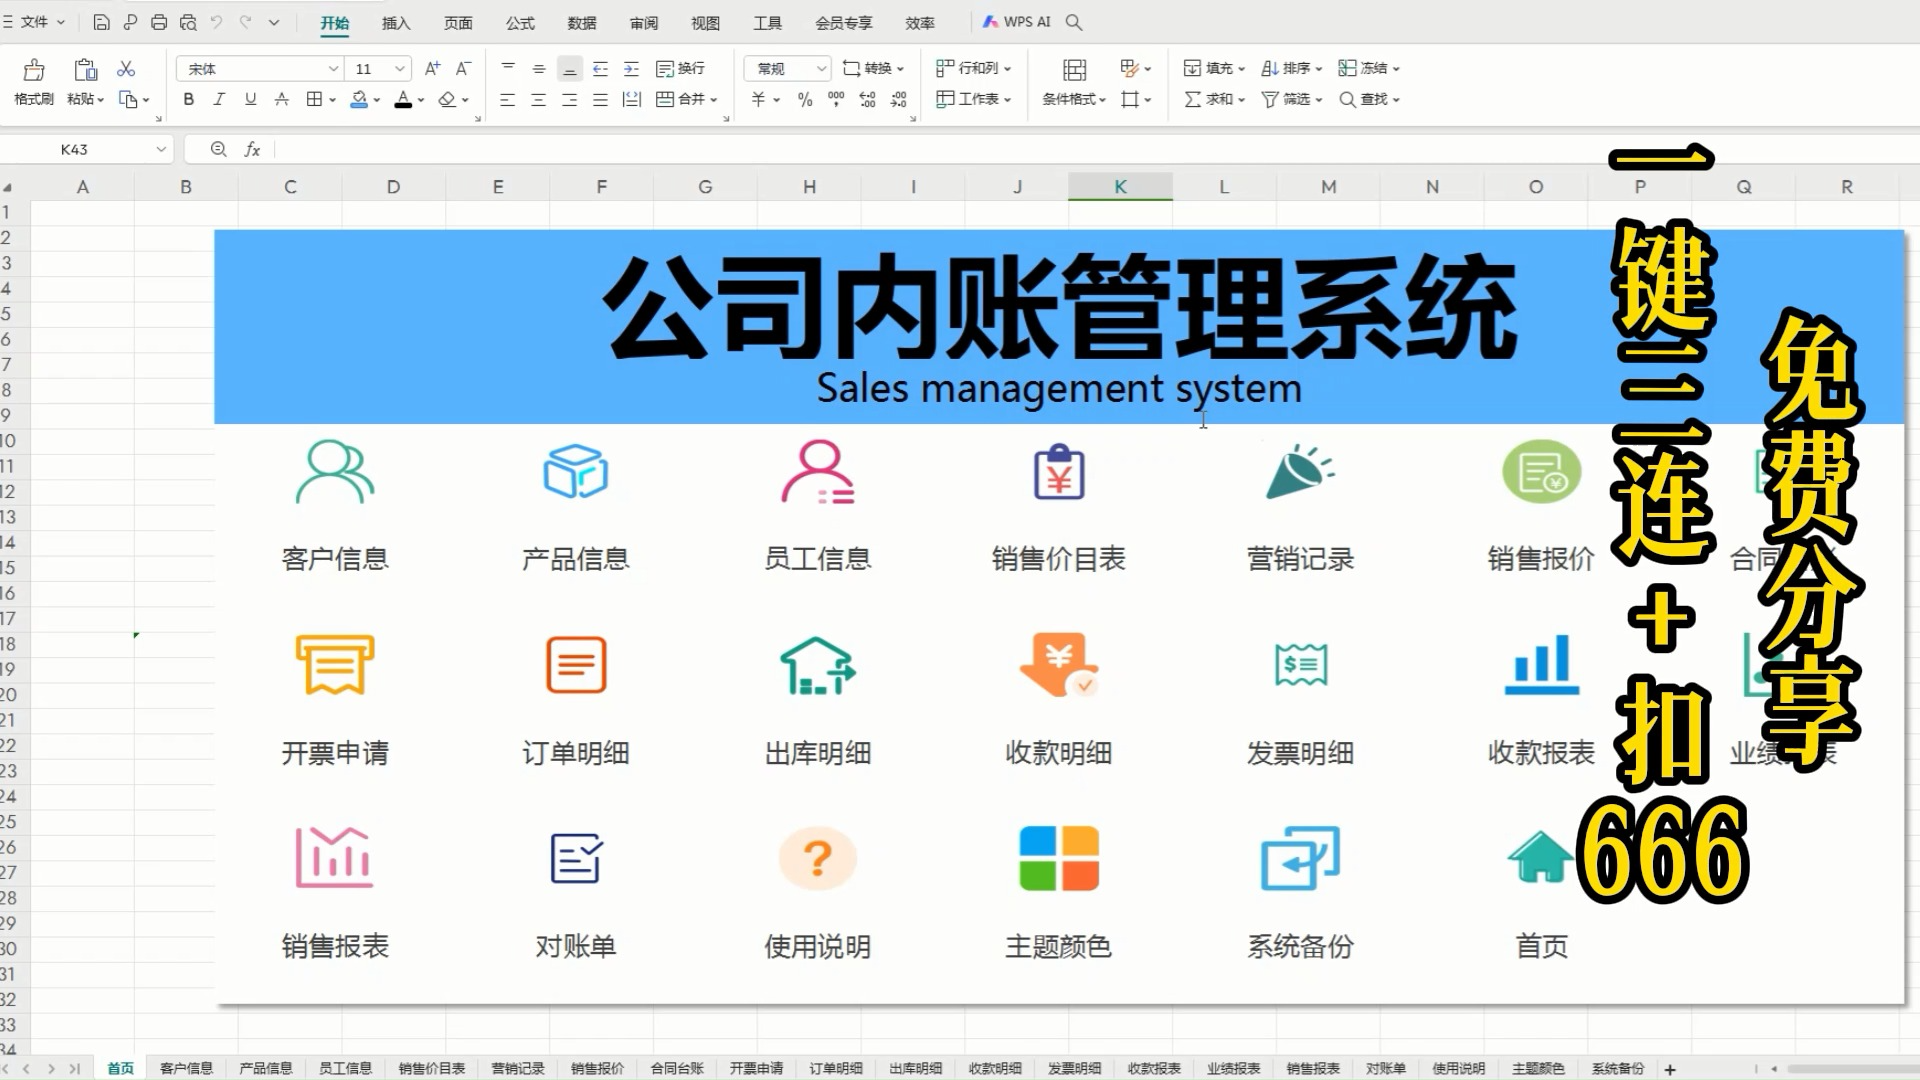The width and height of the screenshot is (1920, 1080).
Task: Click the format painter brush icon
Action: pos(34,69)
